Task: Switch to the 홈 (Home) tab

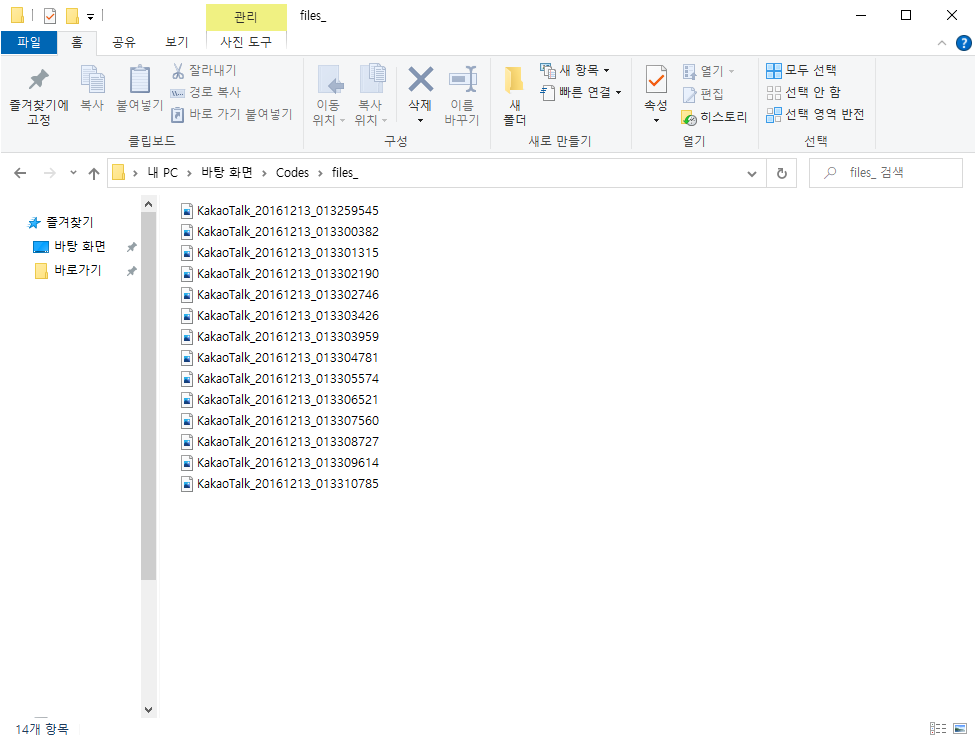Action: pyautogui.click(x=77, y=42)
